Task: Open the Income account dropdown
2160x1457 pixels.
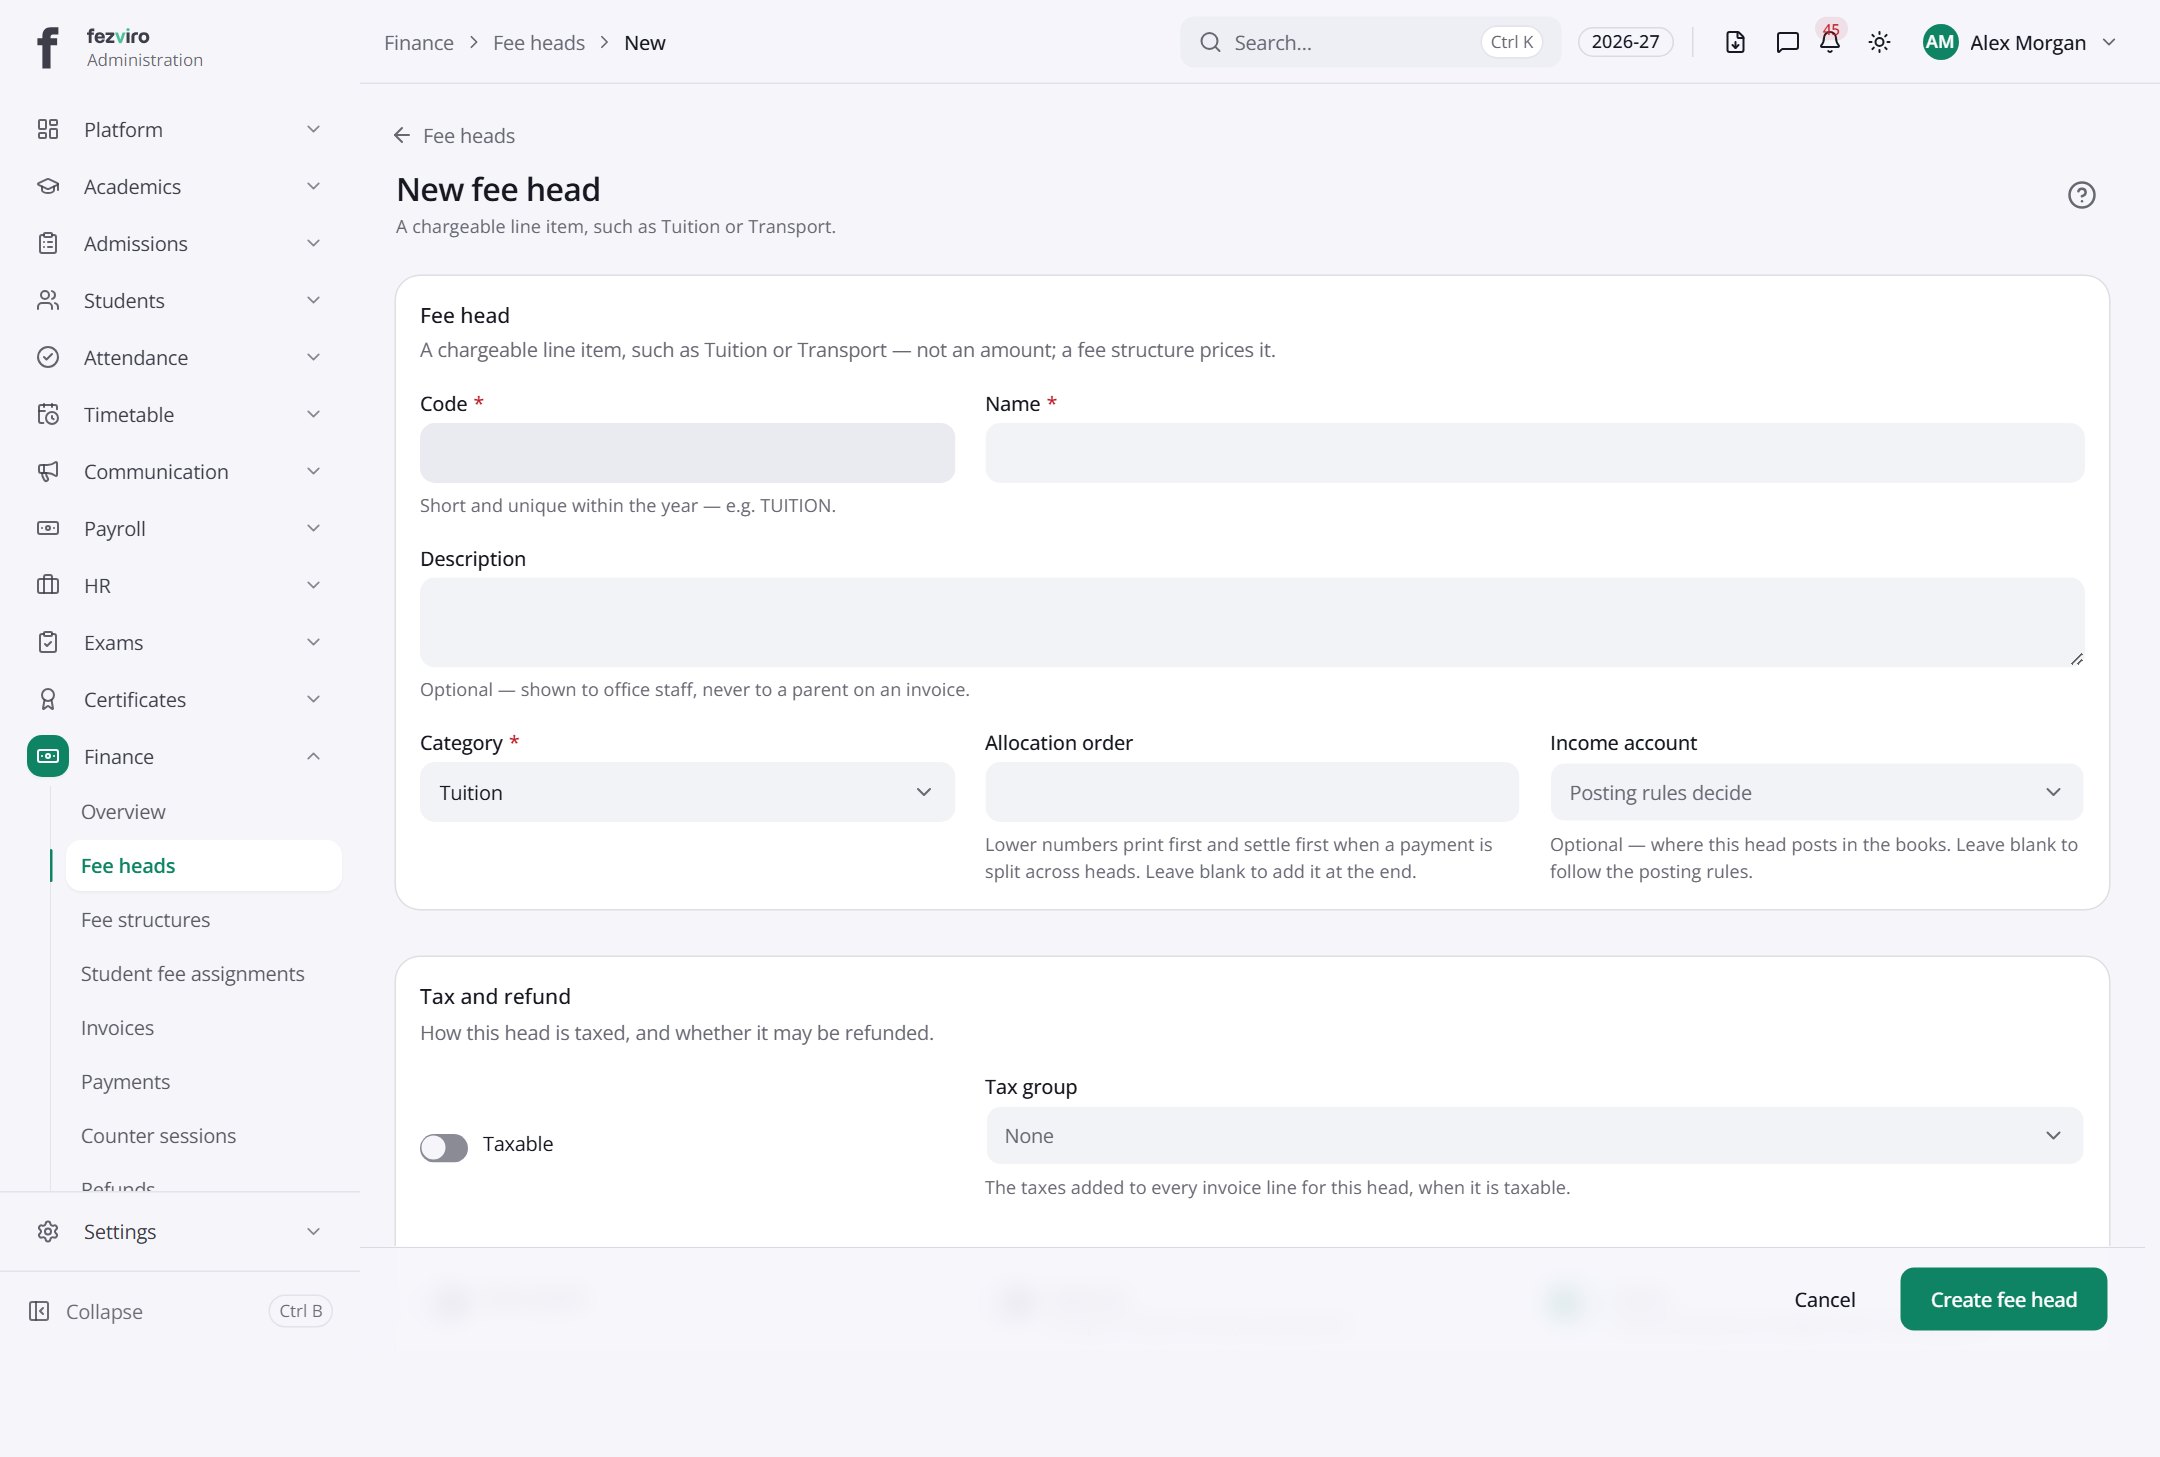Action: tap(1816, 792)
